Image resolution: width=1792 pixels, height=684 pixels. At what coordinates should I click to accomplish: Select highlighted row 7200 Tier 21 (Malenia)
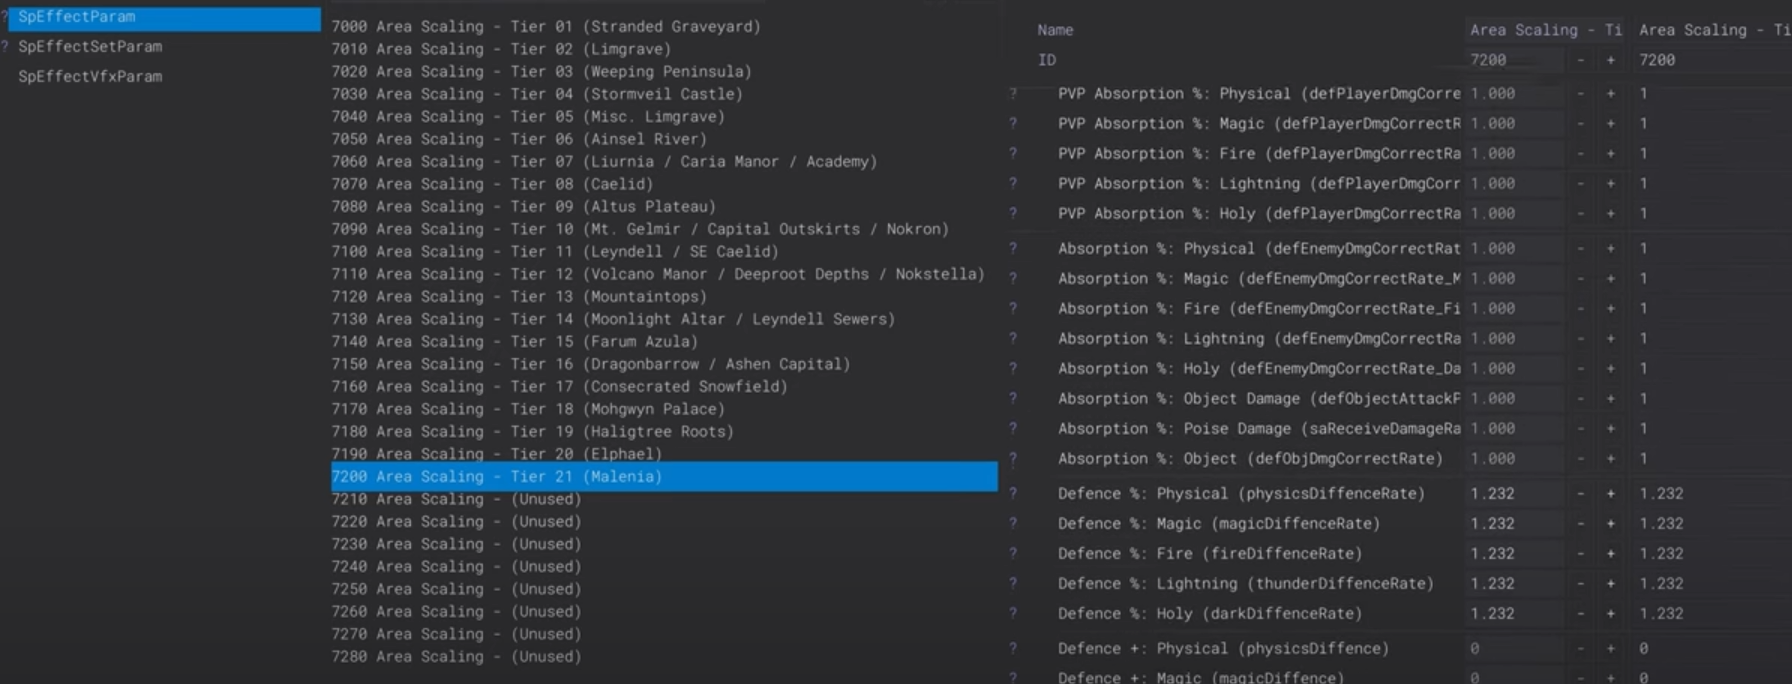[x=664, y=477]
